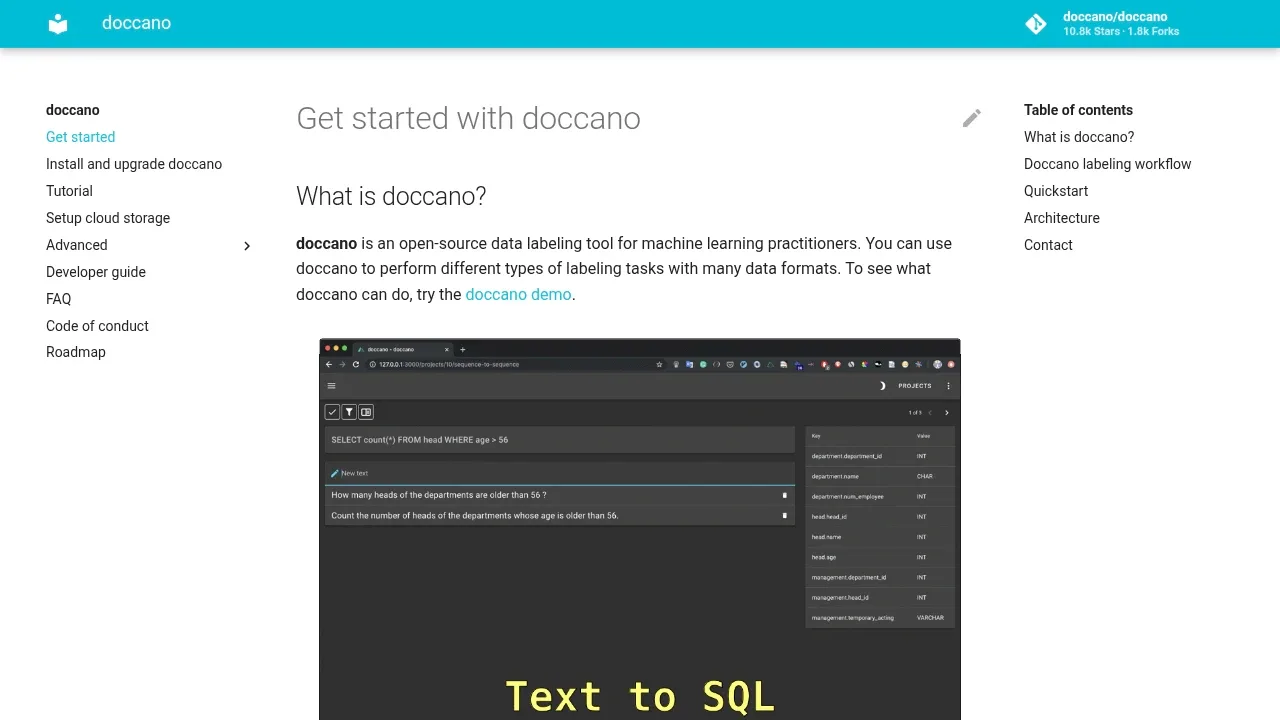Jump to Contact in table of contents
The width and height of the screenshot is (1280, 720).
[x=1048, y=245]
